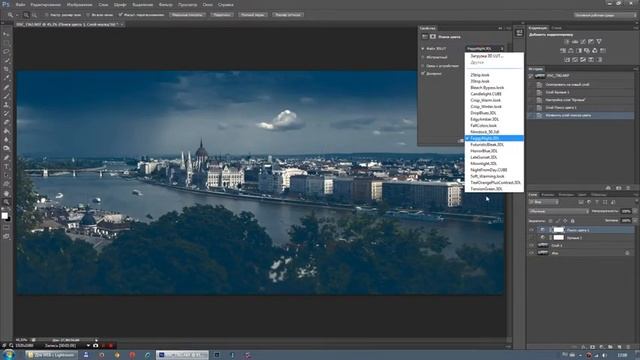Click the foreground color swatch

[x=4, y=216]
